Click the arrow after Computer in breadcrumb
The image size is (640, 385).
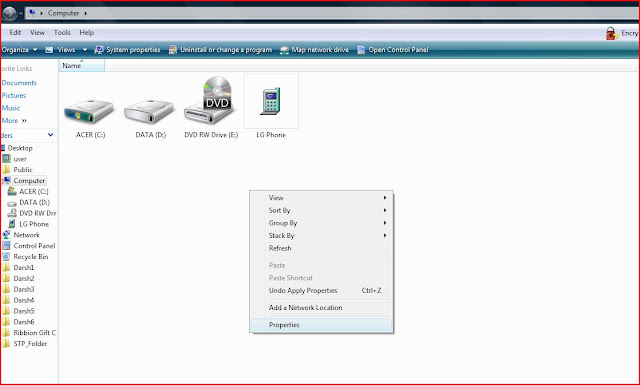[86, 13]
